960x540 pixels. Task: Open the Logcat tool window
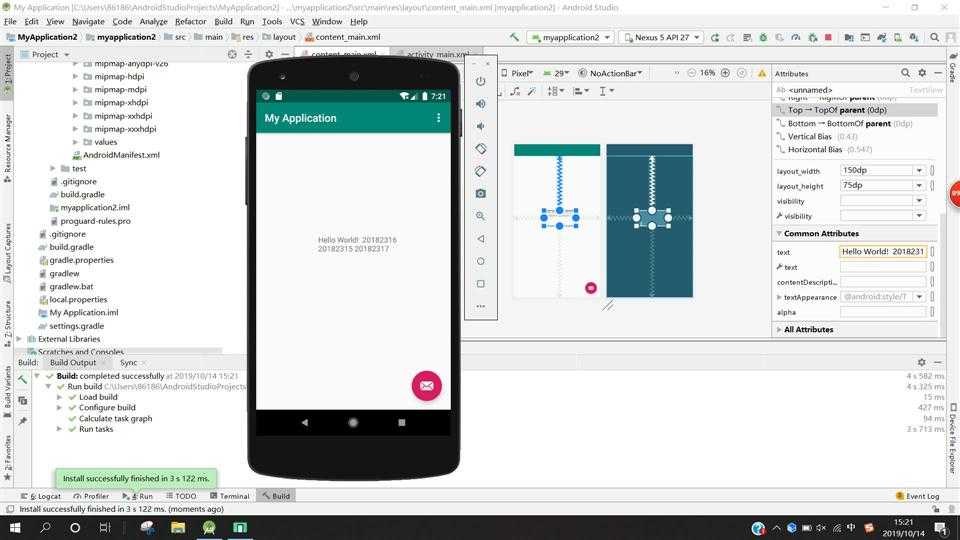[x=41, y=496]
